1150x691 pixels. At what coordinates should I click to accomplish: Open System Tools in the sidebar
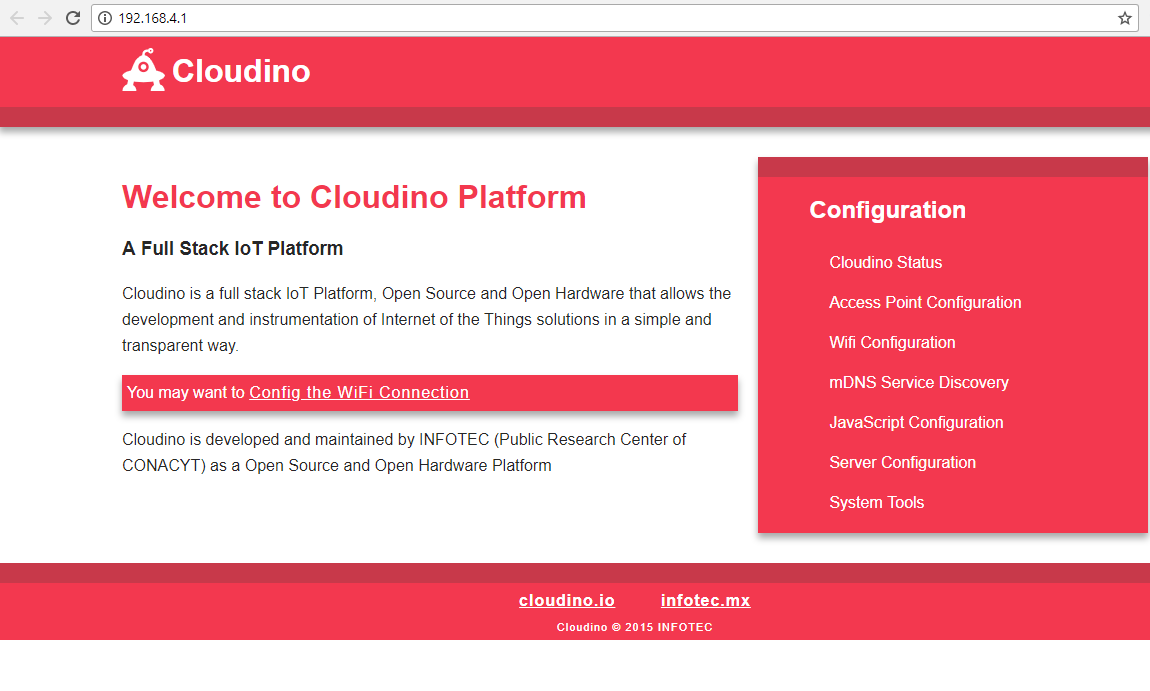point(876,502)
